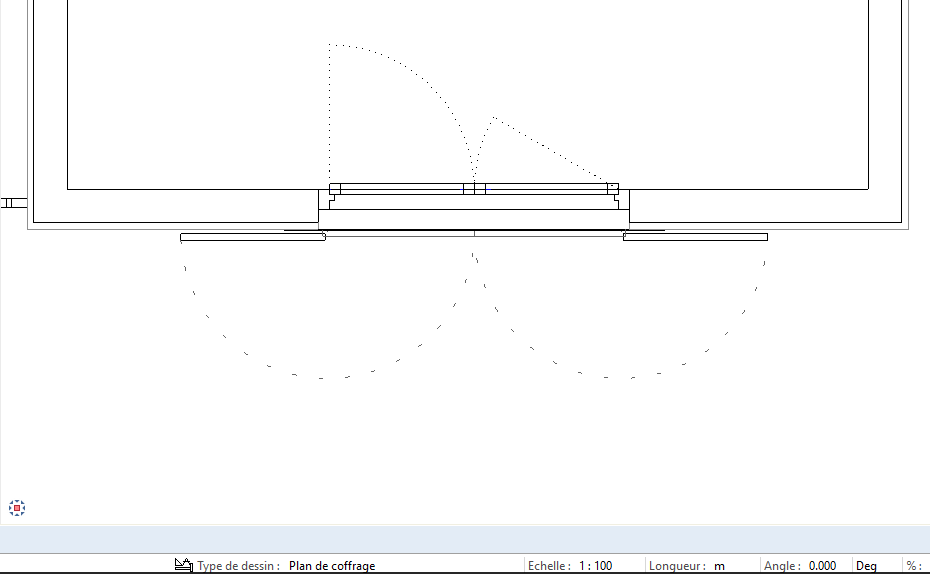Select the length unit 'm' in status bar
The height and width of the screenshot is (574, 930).
point(719,566)
